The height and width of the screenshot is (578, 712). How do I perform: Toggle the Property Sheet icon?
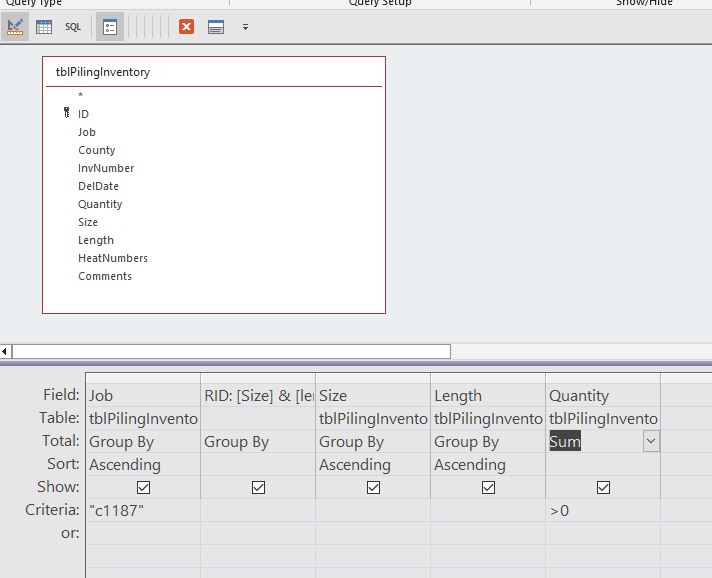coord(110,27)
